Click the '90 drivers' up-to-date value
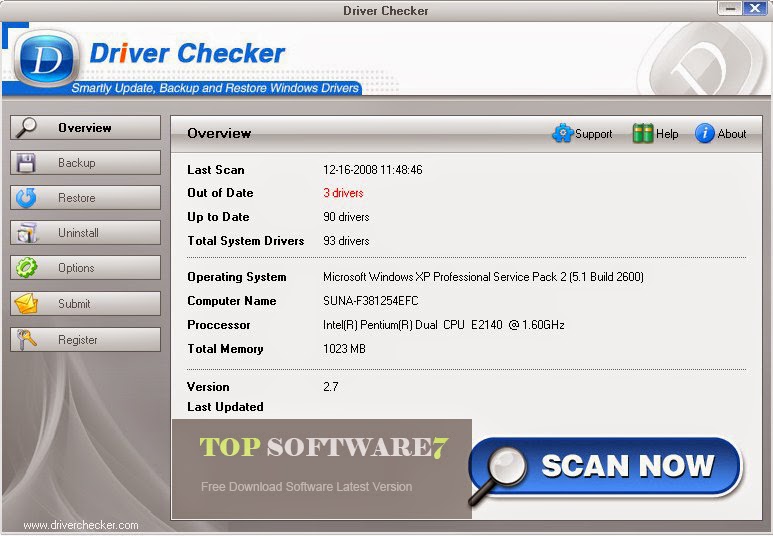The height and width of the screenshot is (536, 773). click(346, 217)
